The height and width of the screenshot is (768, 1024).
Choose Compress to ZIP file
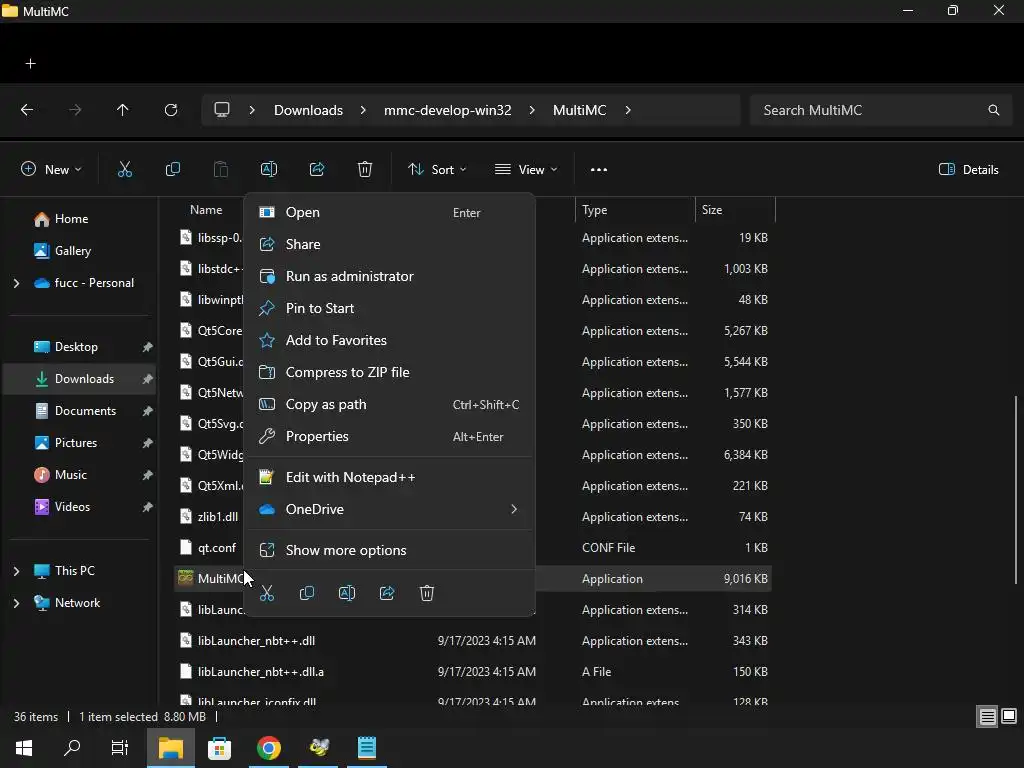click(x=389, y=372)
